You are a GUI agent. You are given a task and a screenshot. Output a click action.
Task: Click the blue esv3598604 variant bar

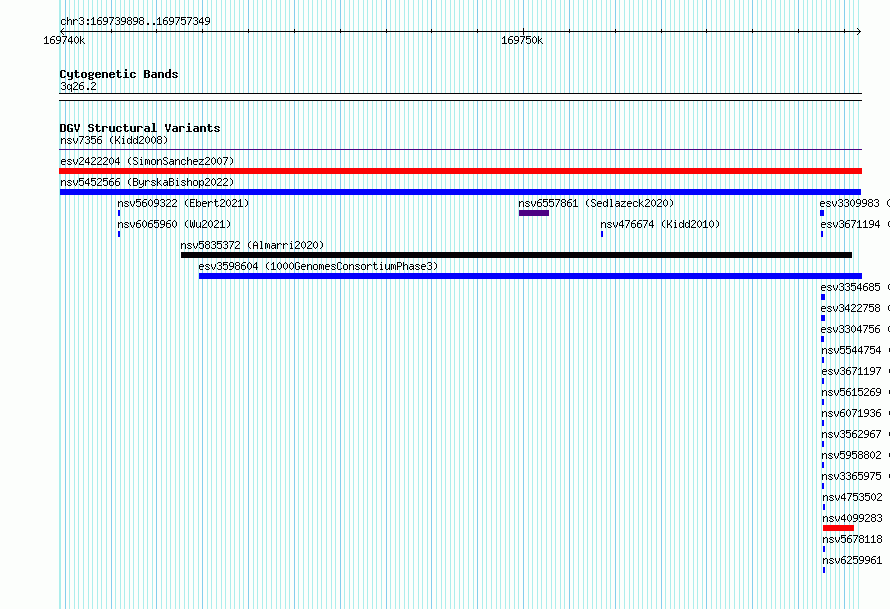pyautogui.click(x=530, y=276)
